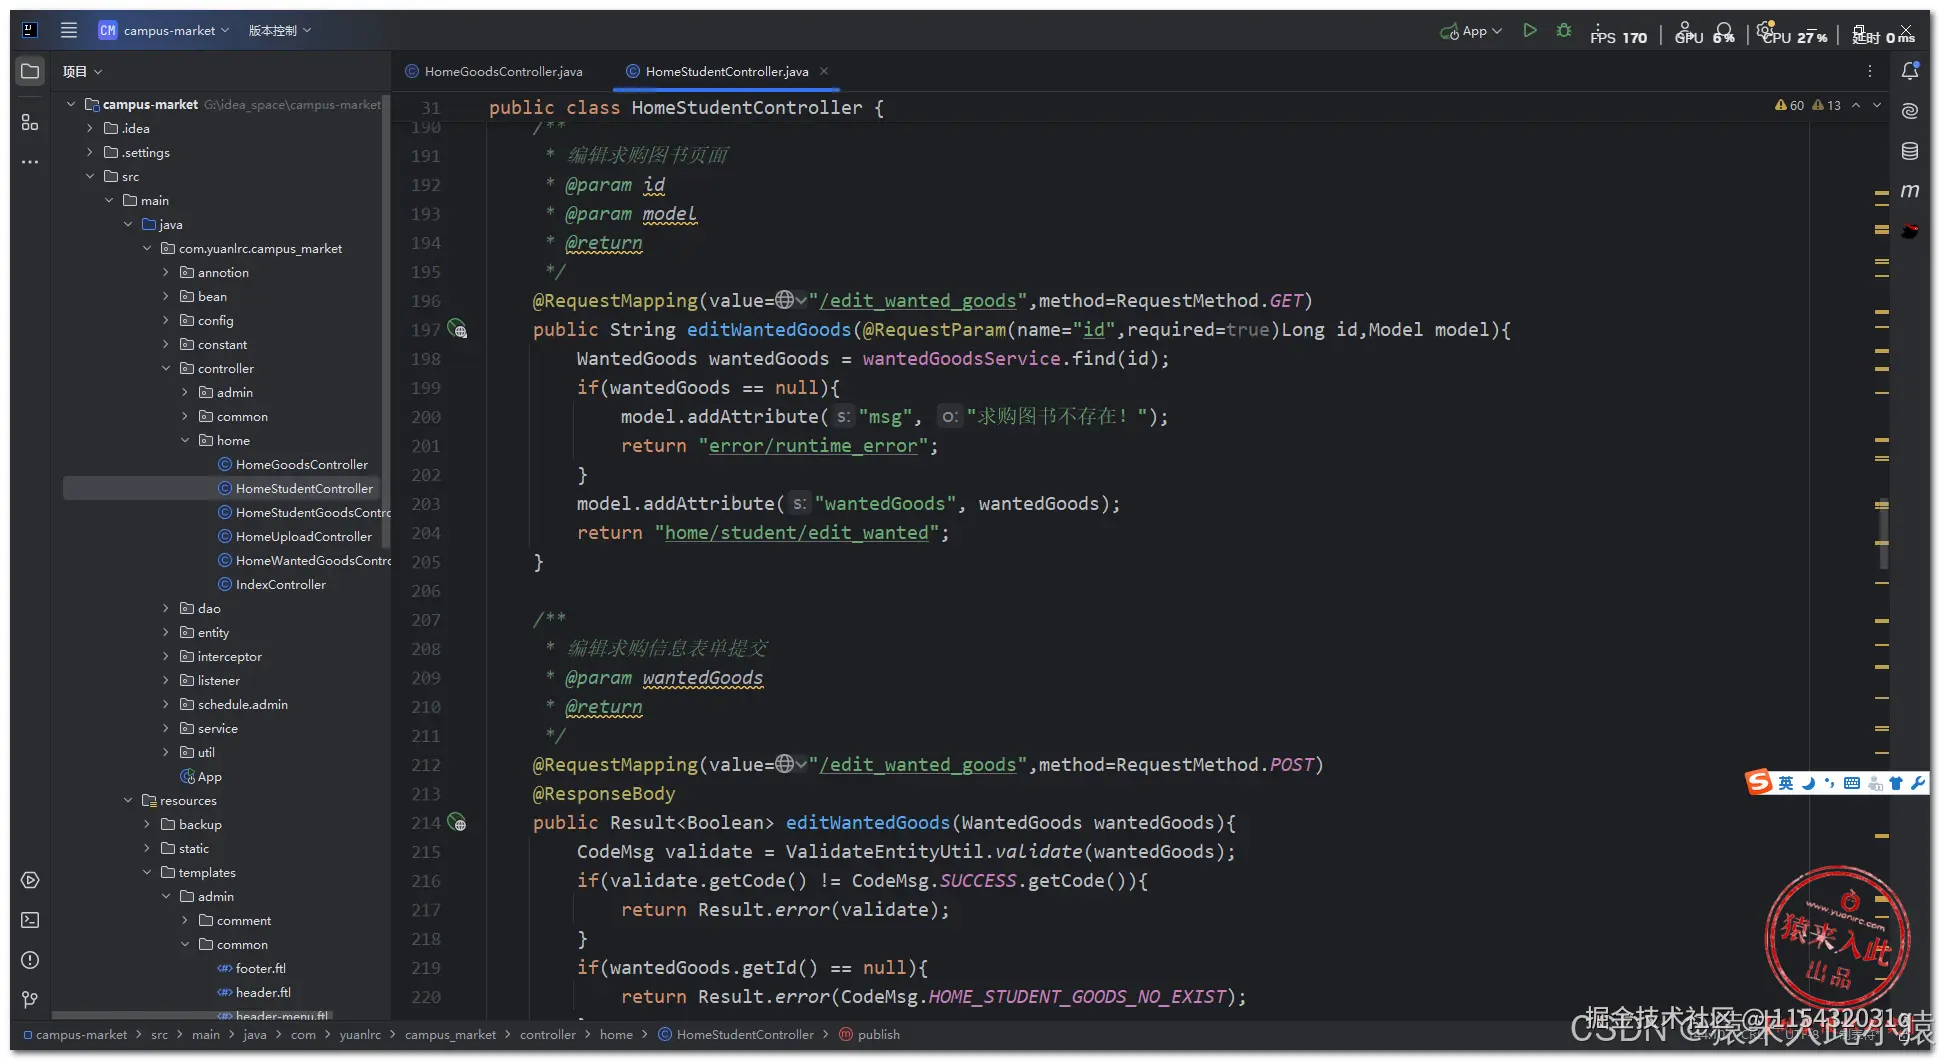Screen dimensions: 1941x1061
Task: Click the gutter icon on line 214
Action: tap(457, 822)
